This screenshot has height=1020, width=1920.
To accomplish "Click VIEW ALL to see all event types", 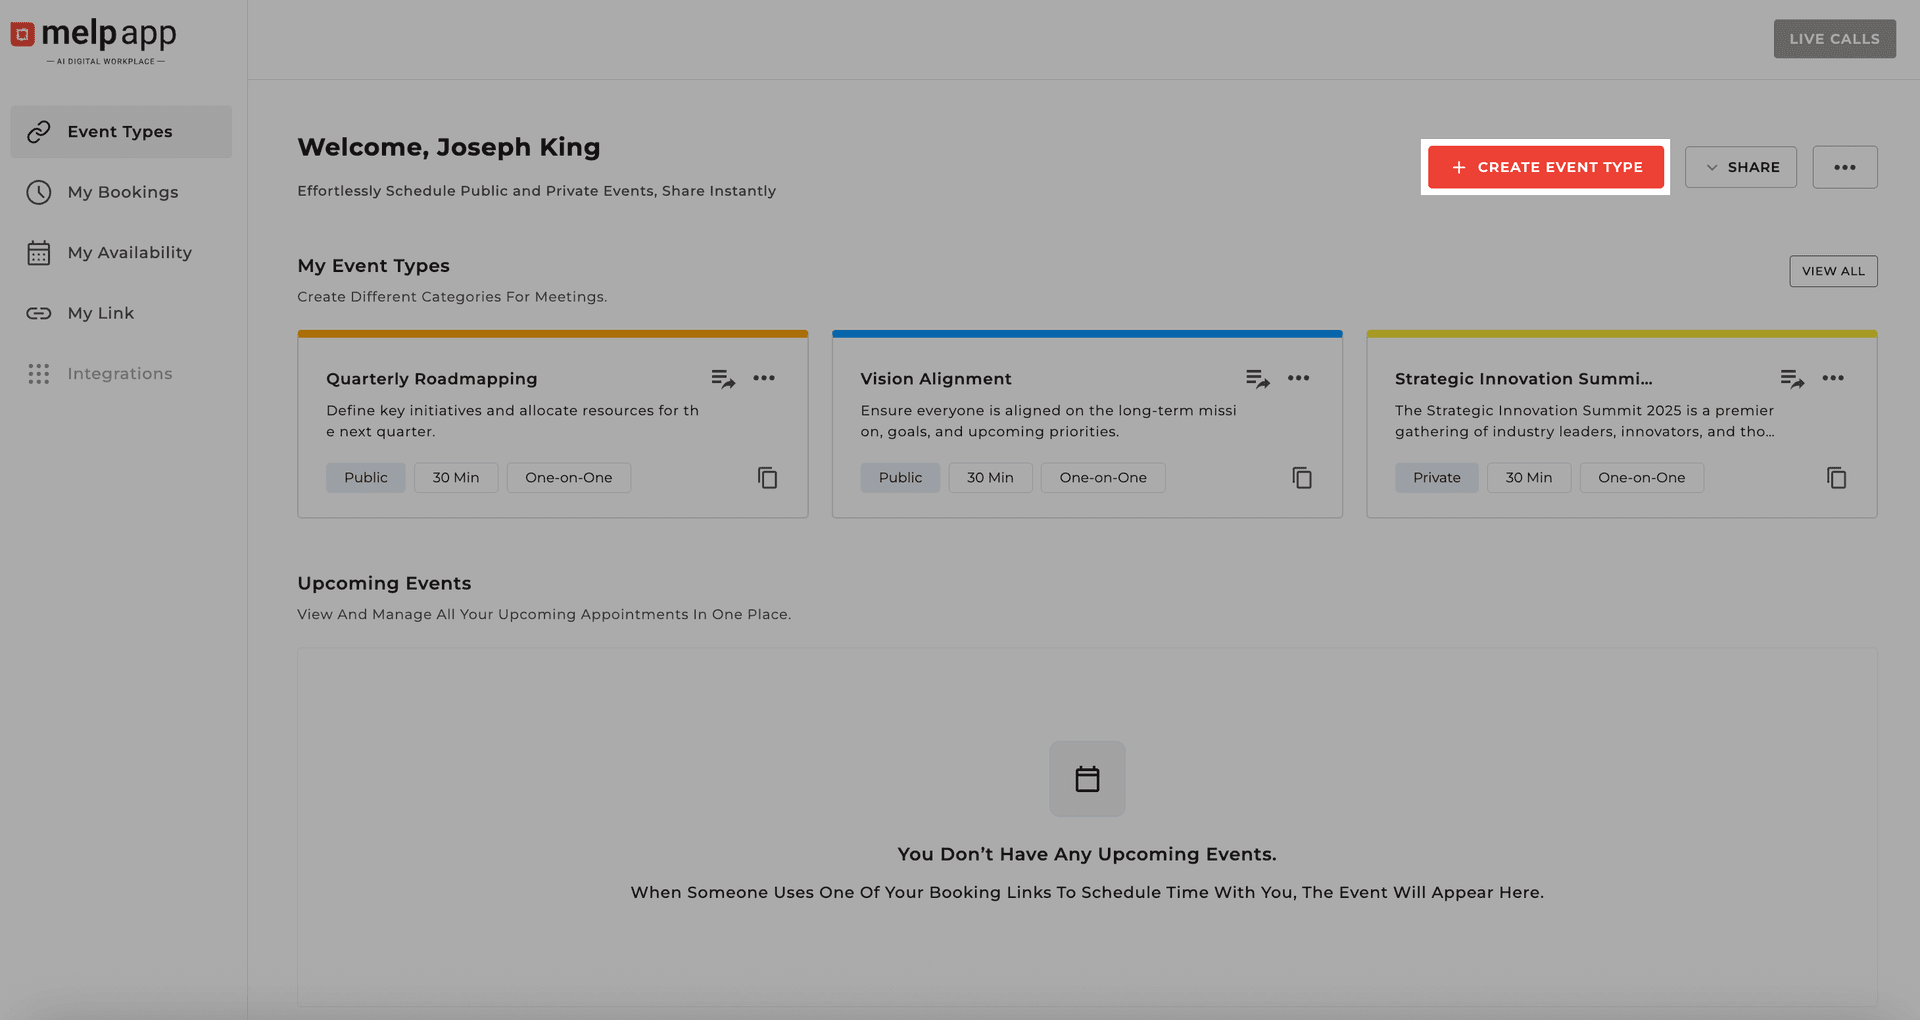I will point(1833,271).
